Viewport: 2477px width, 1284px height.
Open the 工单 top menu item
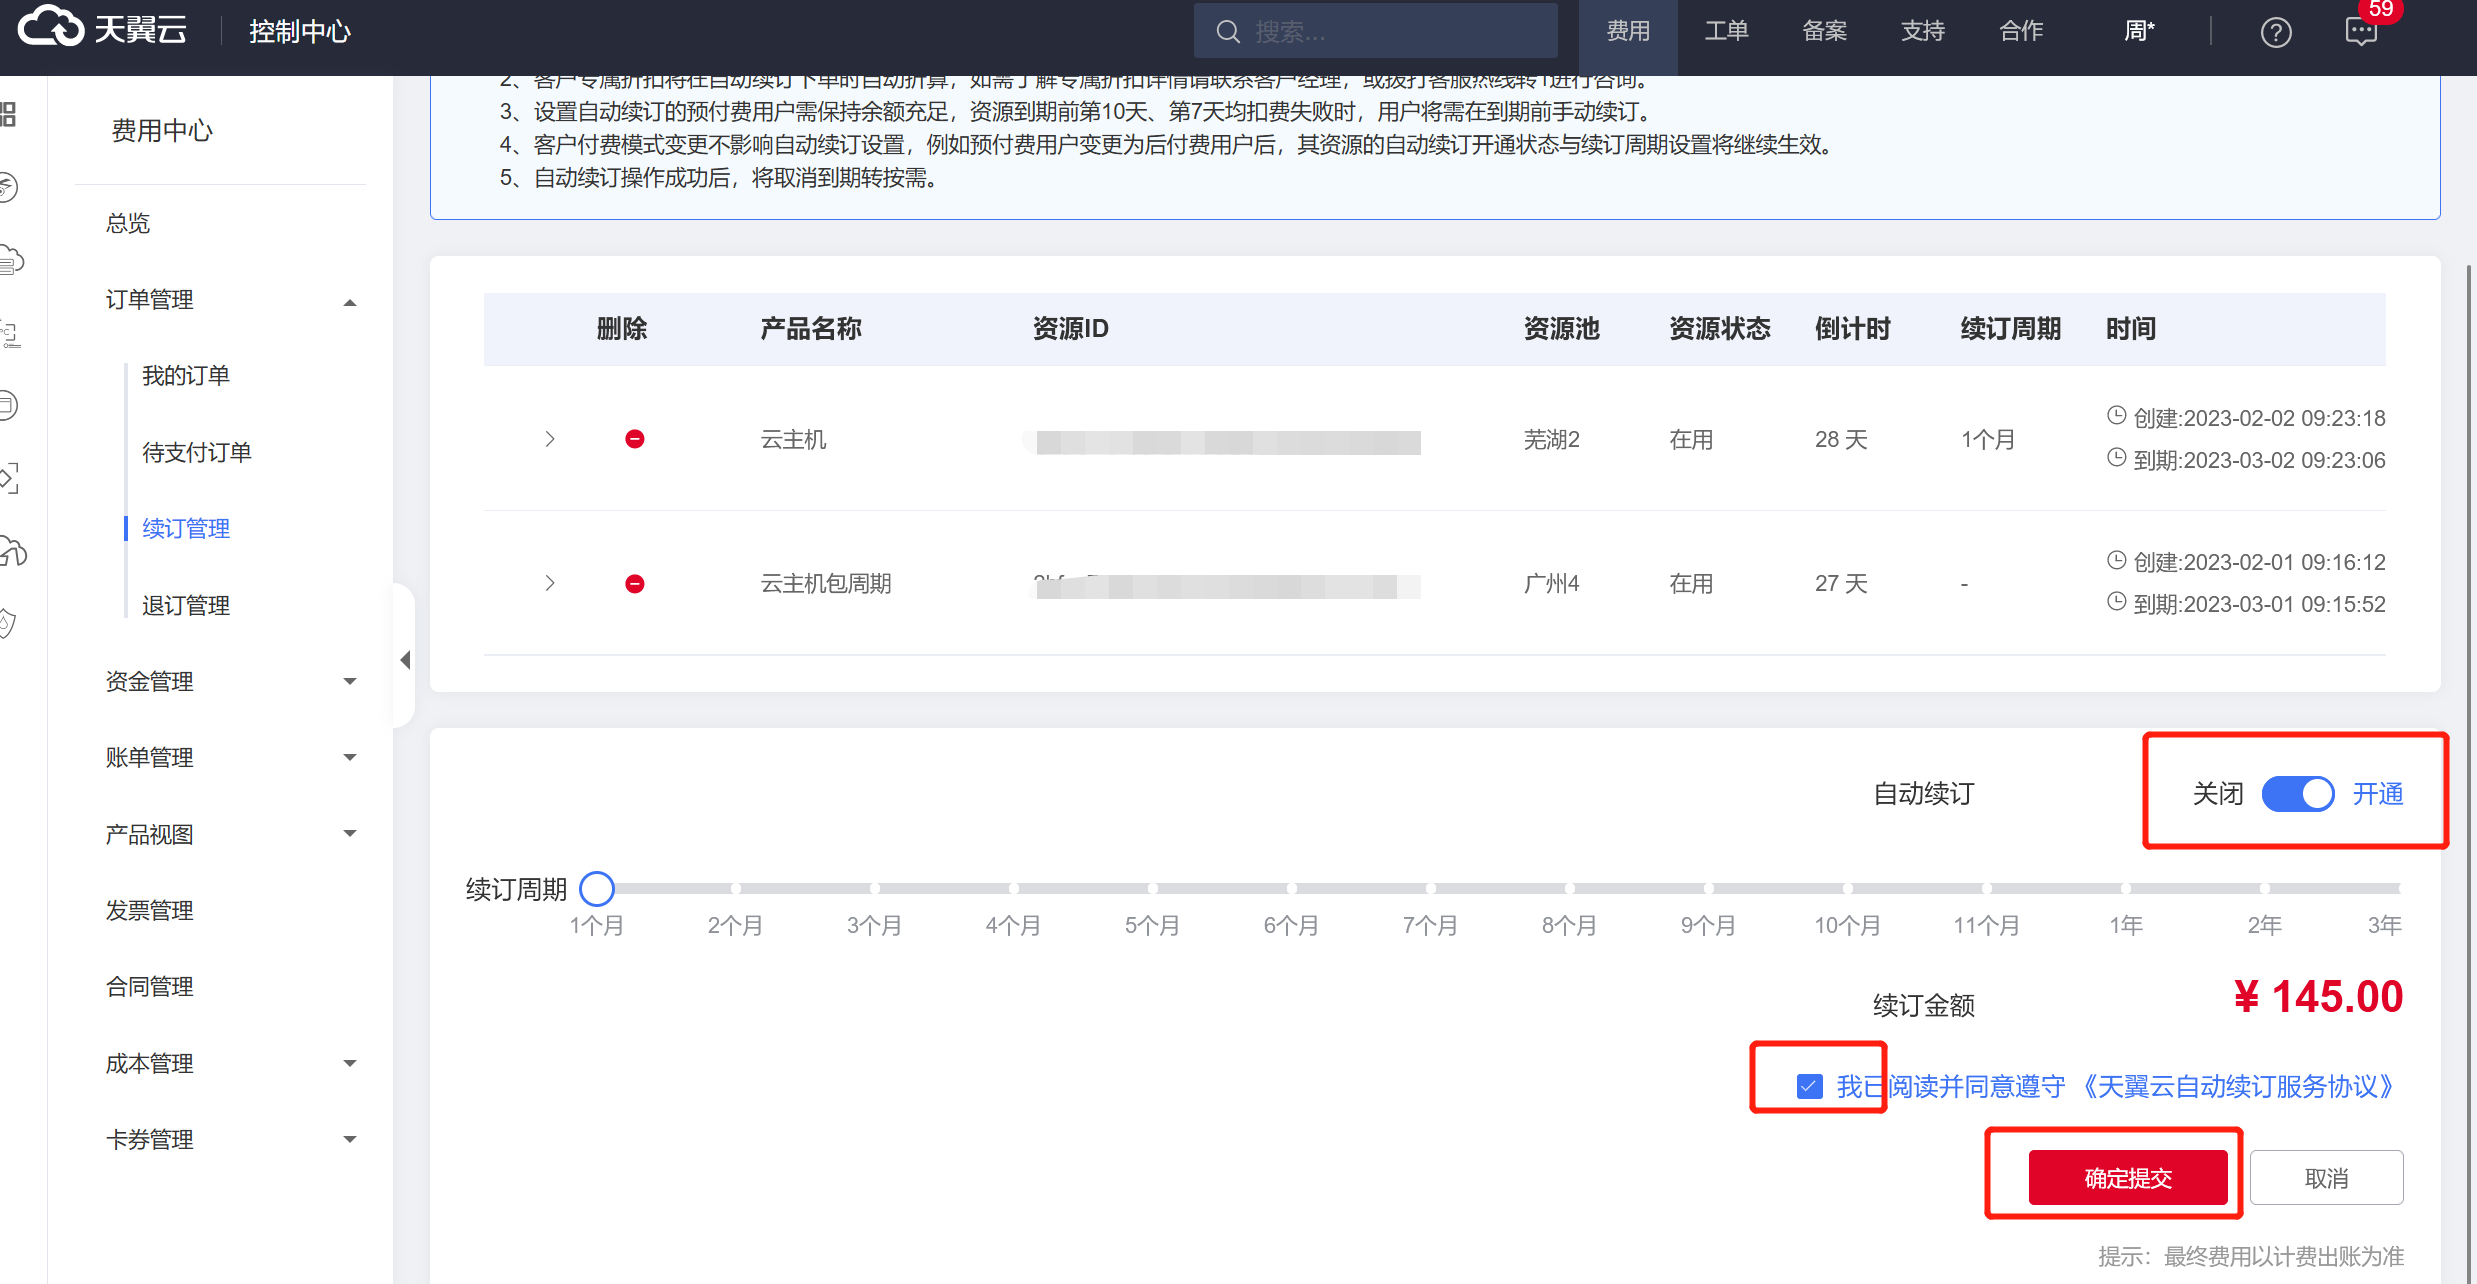tap(1726, 32)
